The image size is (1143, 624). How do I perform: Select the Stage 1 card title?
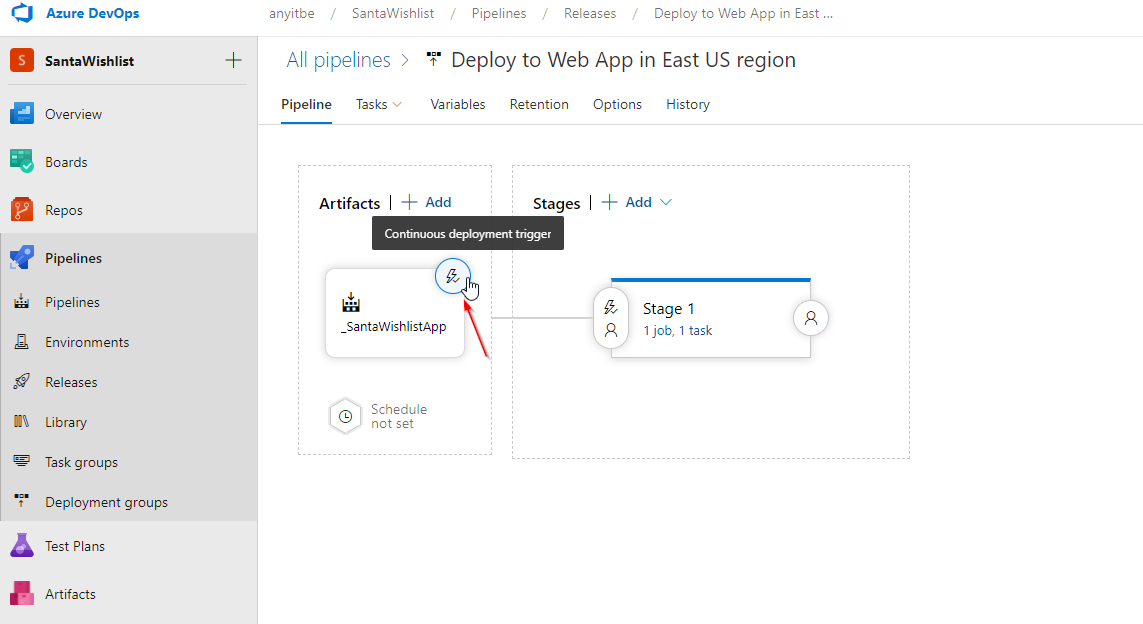[x=668, y=308]
